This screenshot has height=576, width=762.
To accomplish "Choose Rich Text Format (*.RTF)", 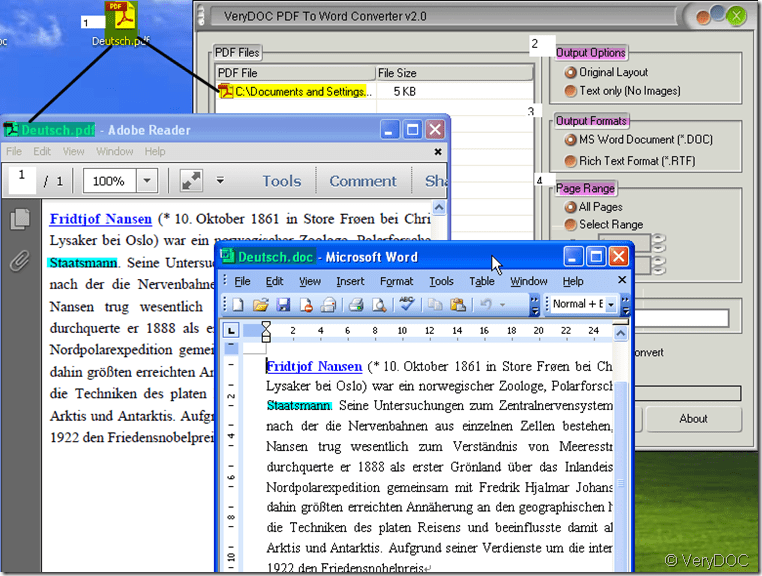I will [570, 161].
